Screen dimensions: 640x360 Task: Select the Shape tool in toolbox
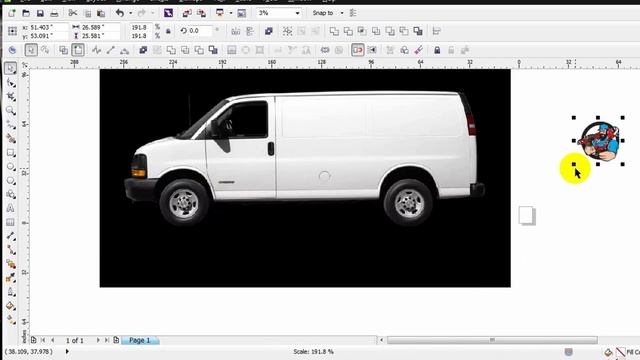coord(11,83)
